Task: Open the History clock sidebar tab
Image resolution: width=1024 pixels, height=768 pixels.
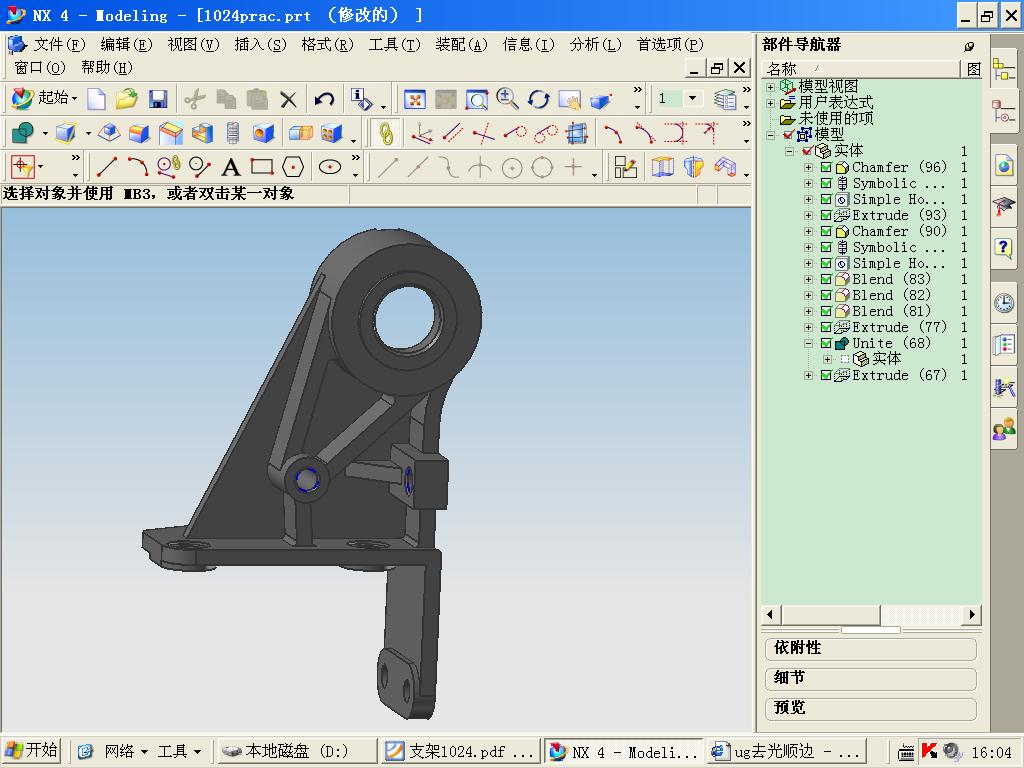Action: (x=1004, y=303)
